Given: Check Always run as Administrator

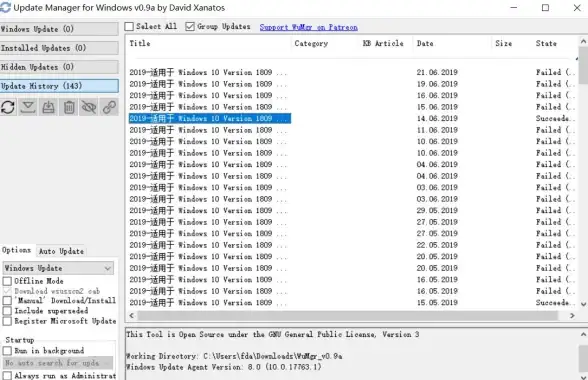Looking at the screenshot, I should 7,375.
